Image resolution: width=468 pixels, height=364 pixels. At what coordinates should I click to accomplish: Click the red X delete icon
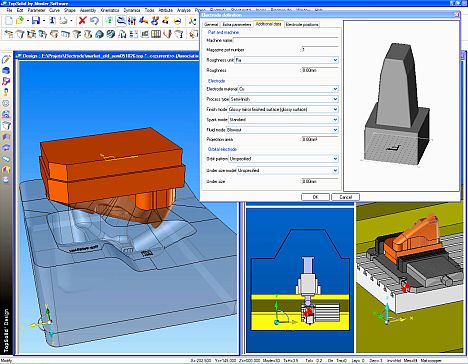click(82, 21)
